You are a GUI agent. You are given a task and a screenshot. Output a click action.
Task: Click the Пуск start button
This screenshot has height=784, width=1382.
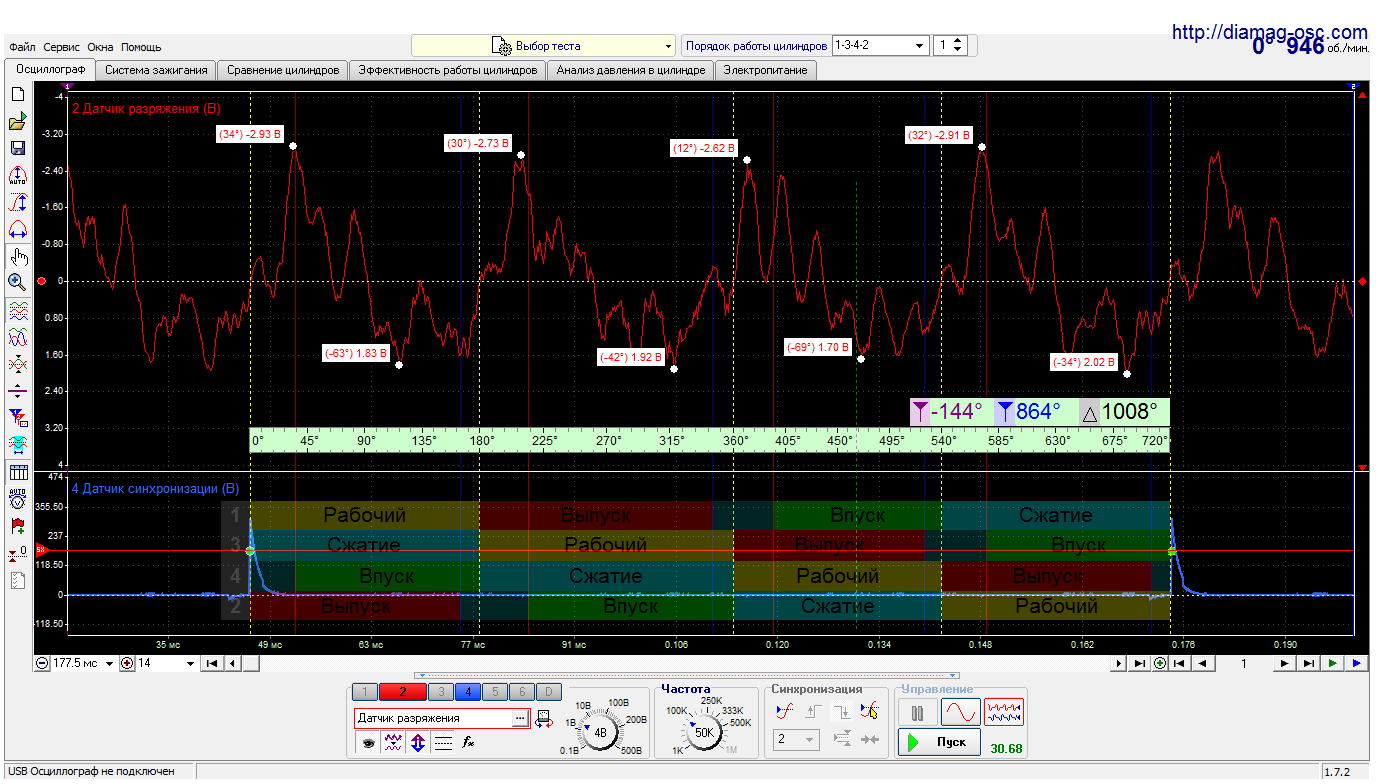939,742
